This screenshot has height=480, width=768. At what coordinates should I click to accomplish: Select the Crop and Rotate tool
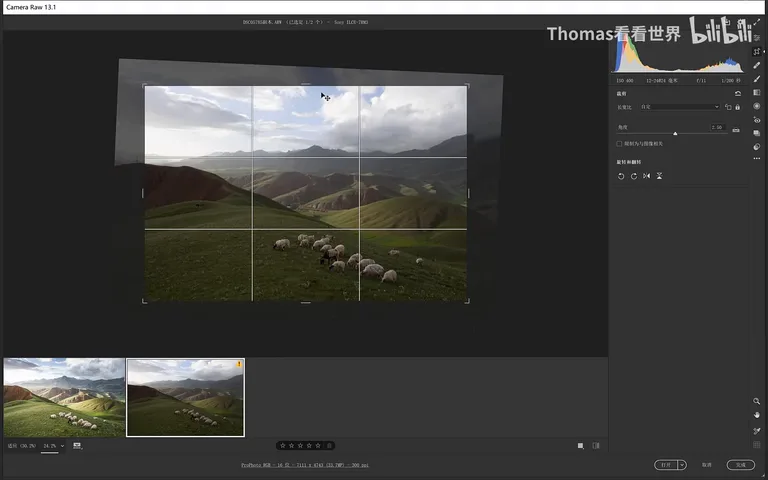coord(757,51)
